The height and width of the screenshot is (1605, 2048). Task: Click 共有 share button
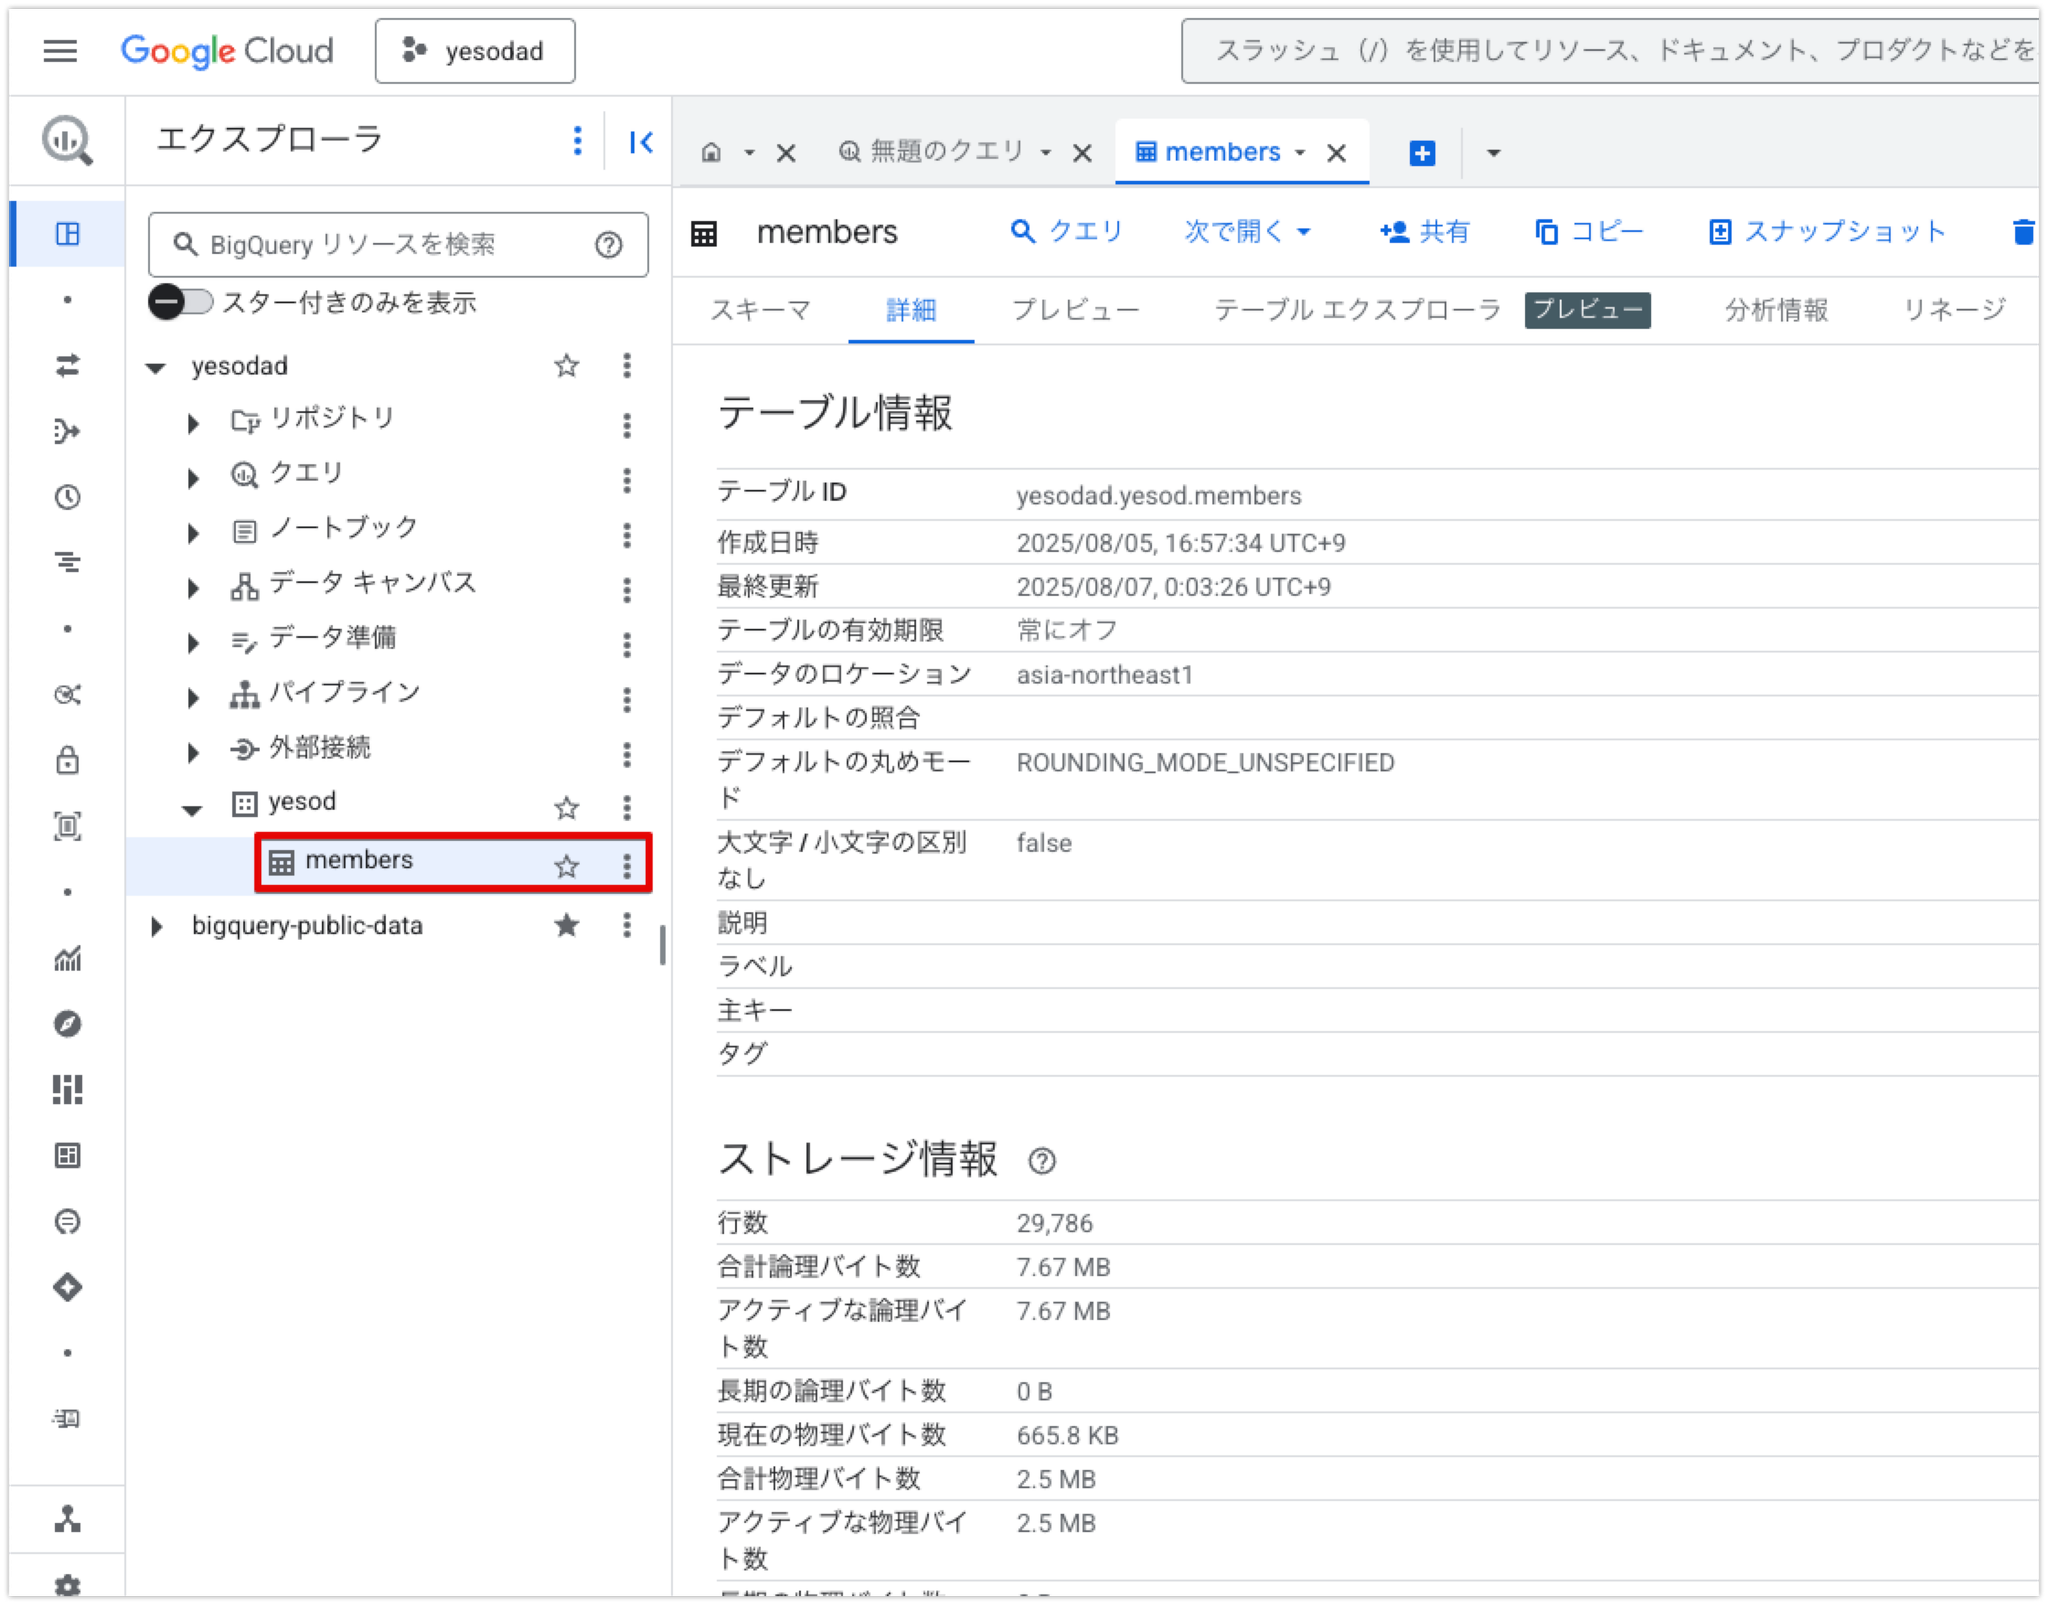tap(1424, 232)
